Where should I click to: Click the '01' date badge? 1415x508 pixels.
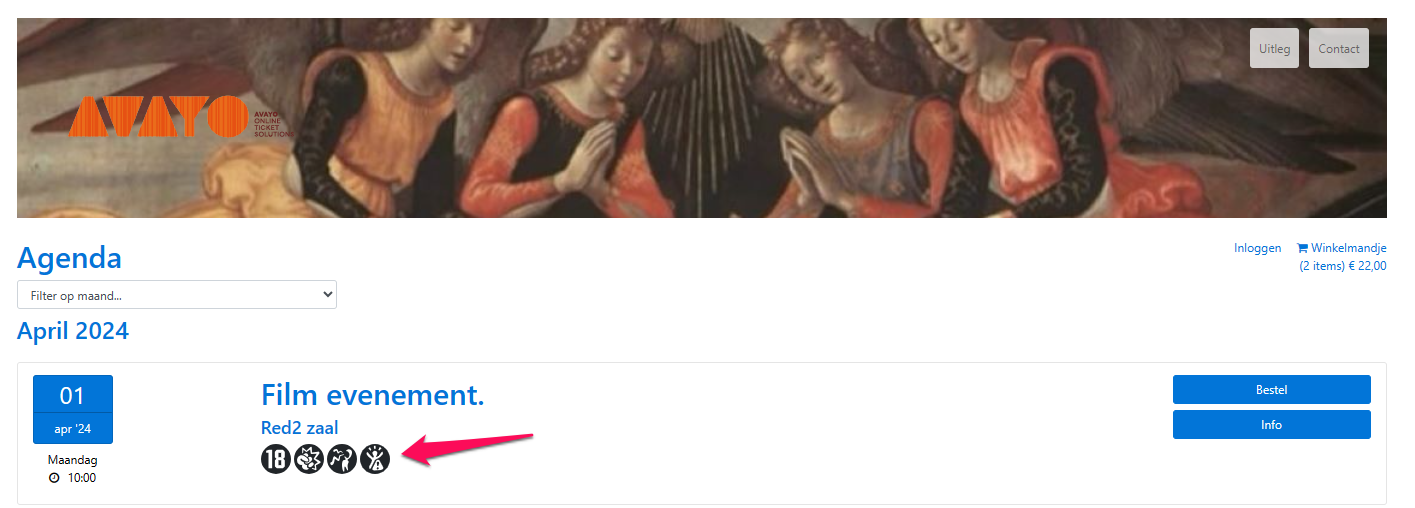pyautogui.click(x=73, y=395)
